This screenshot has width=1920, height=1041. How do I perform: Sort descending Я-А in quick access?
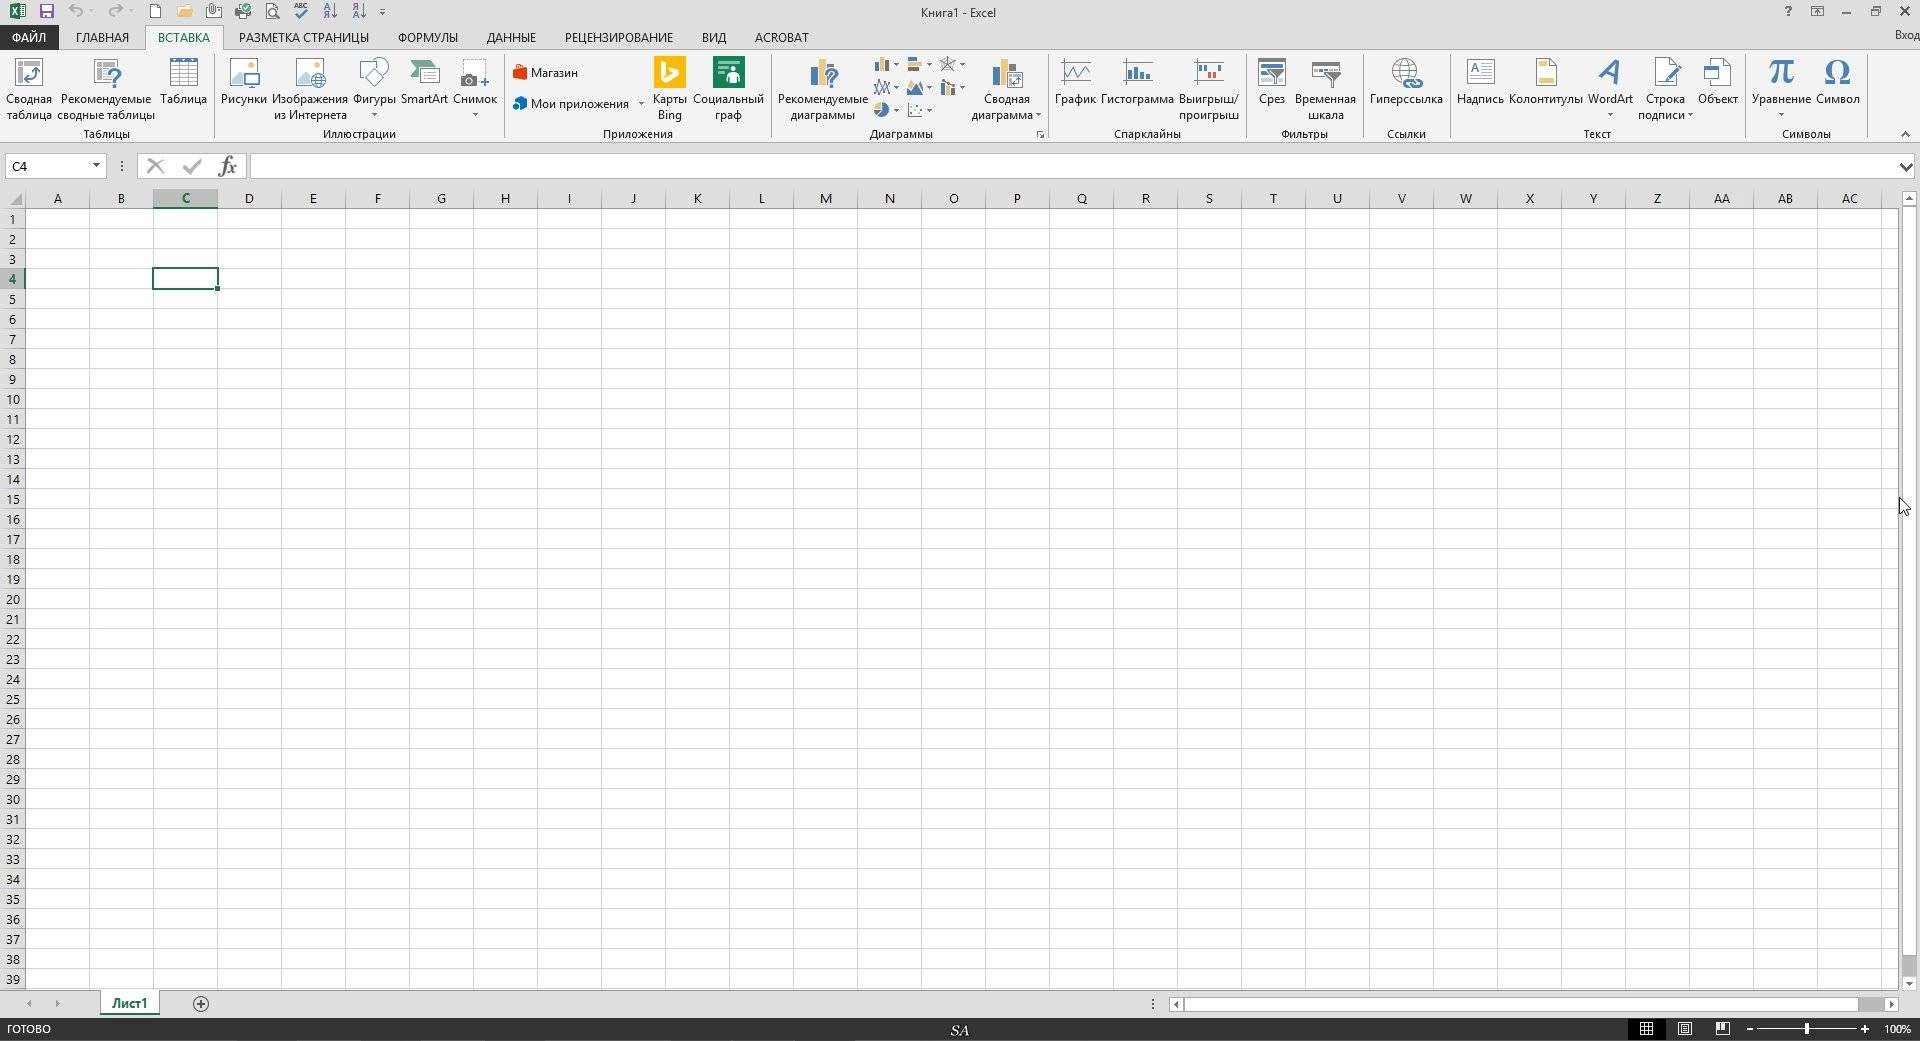[x=359, y=12]
